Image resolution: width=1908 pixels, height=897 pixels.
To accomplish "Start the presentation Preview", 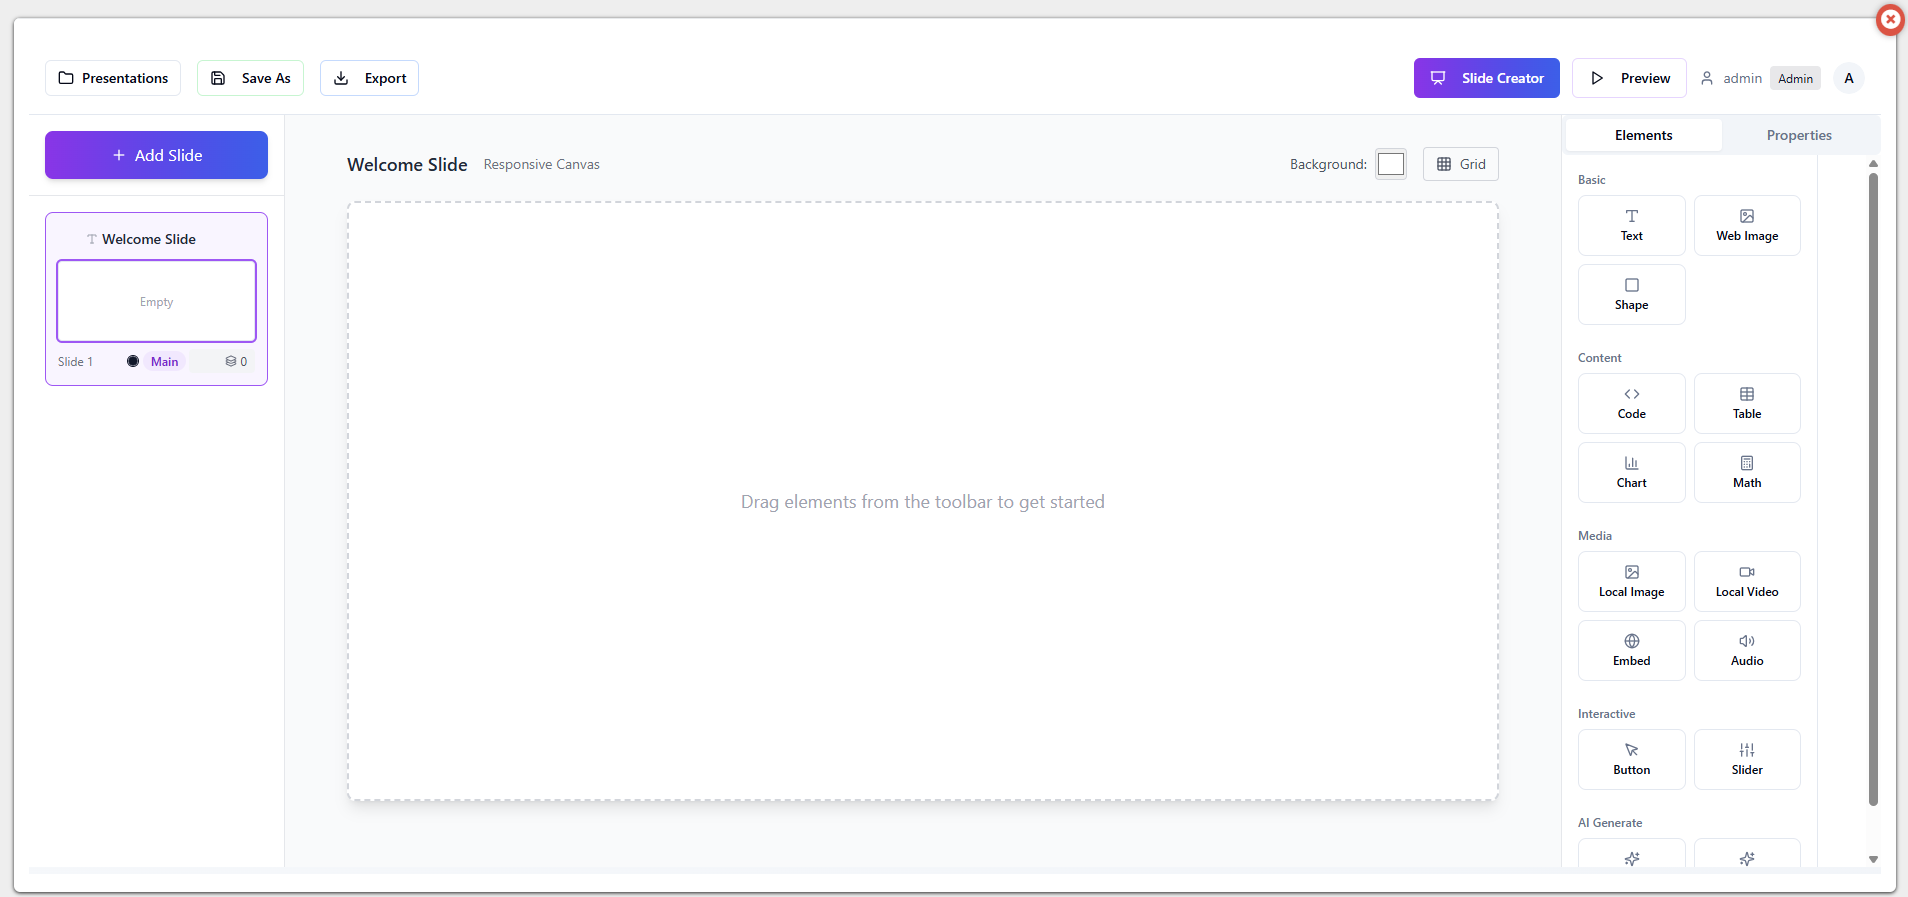I will pos(1629,78).
